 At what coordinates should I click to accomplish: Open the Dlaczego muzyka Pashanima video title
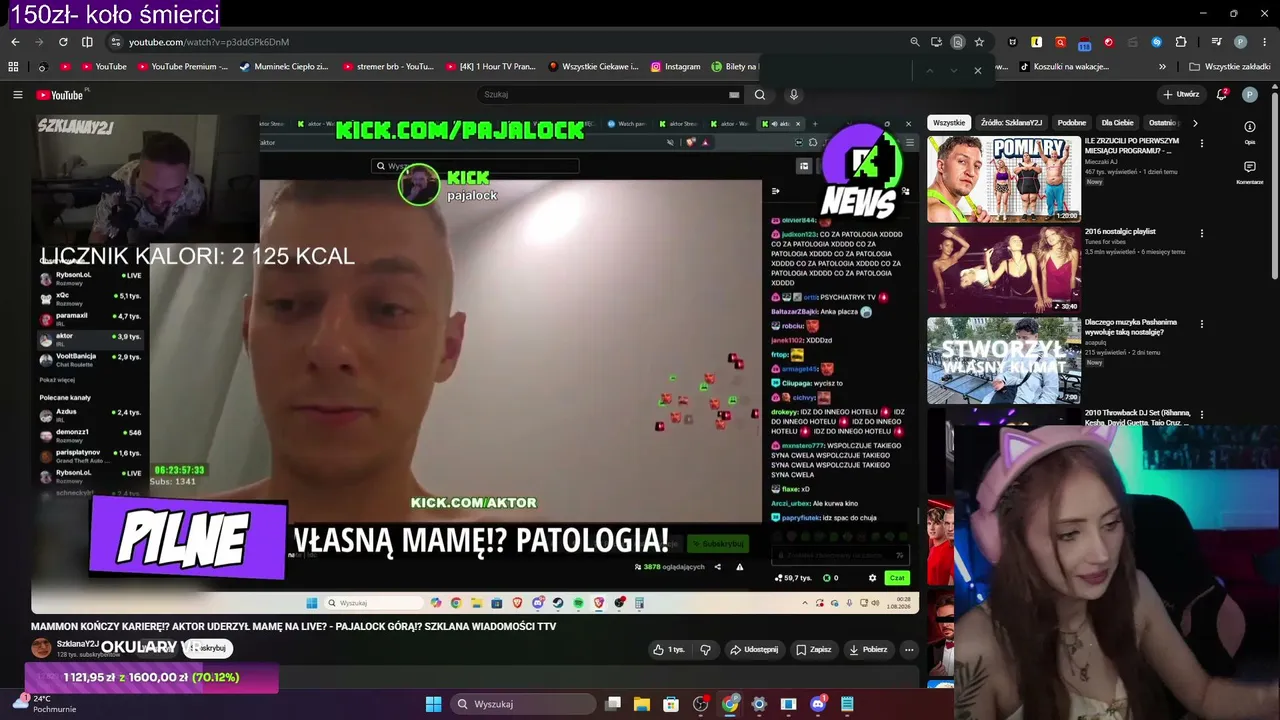coord(1131,327)
